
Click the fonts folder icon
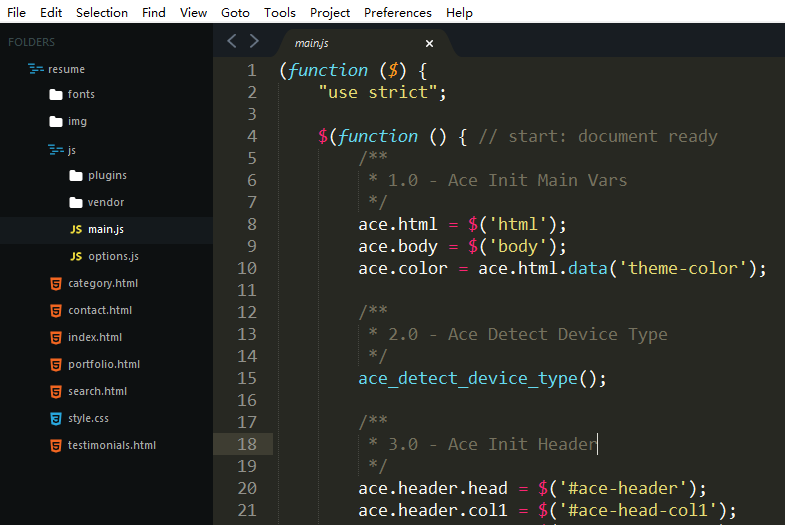point(56,95)
